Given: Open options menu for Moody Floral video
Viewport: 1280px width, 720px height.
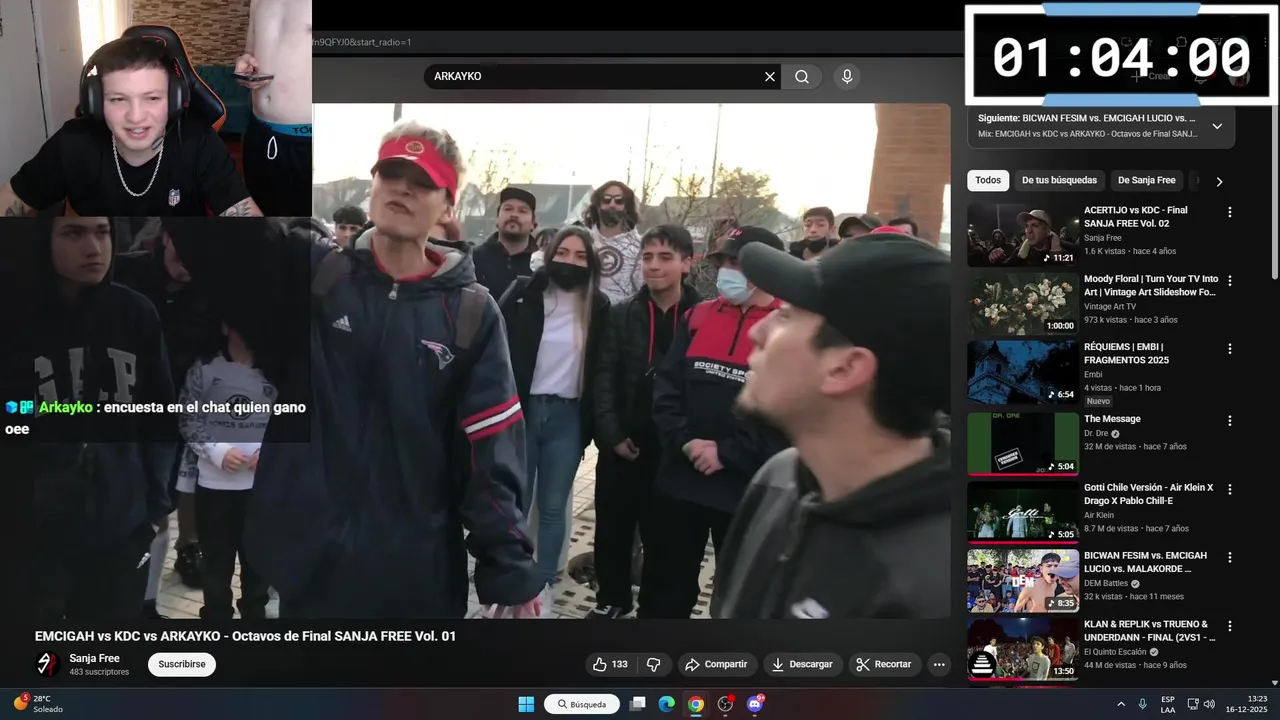Looking at the screenshot, I should 1230,281.
